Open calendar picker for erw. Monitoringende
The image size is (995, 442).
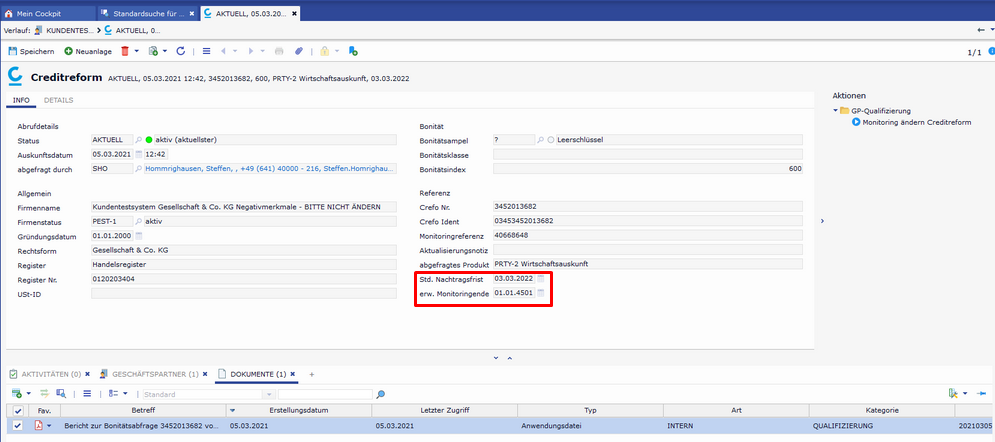[x=541, y=293]
